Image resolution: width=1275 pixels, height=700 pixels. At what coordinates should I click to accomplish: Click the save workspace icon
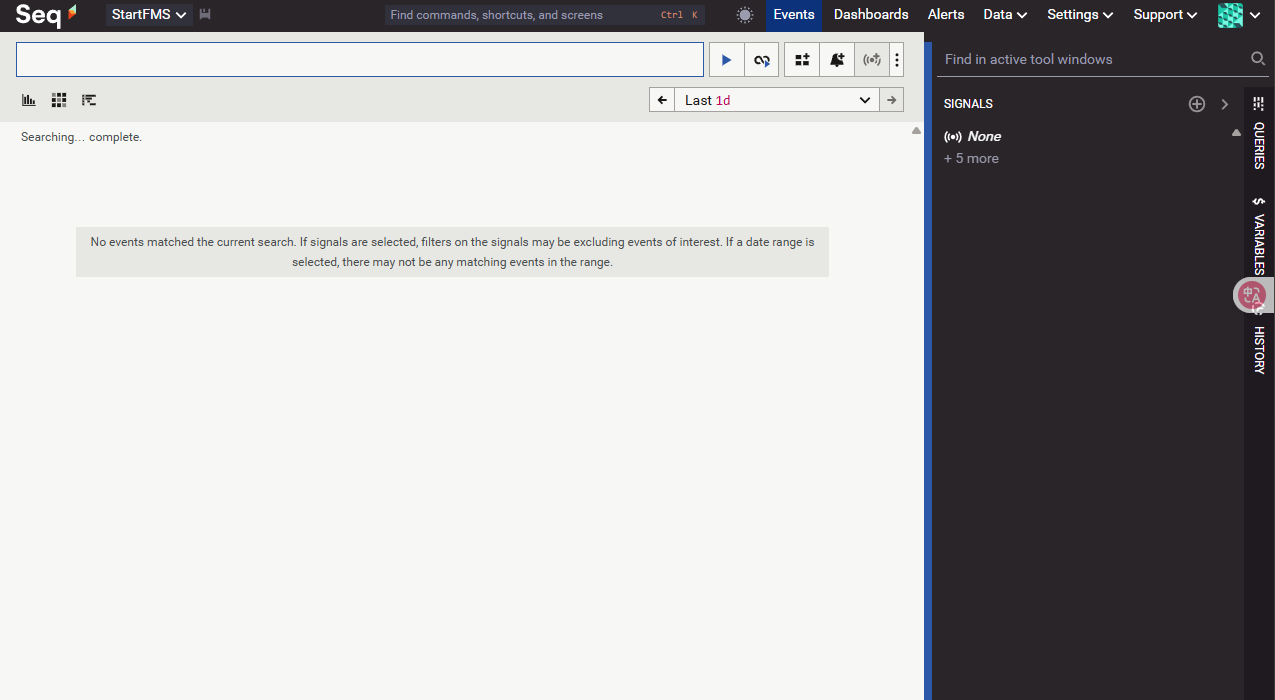pos(205,15)
